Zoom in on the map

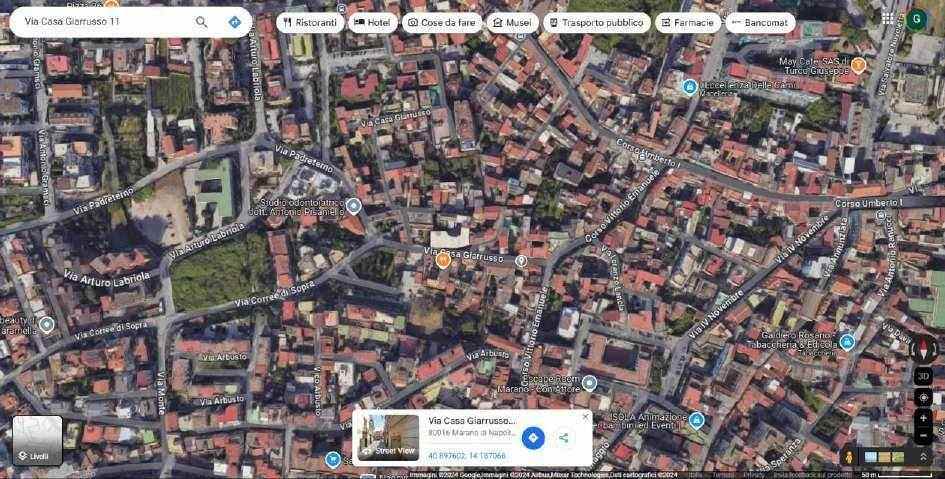pos(923,416)
